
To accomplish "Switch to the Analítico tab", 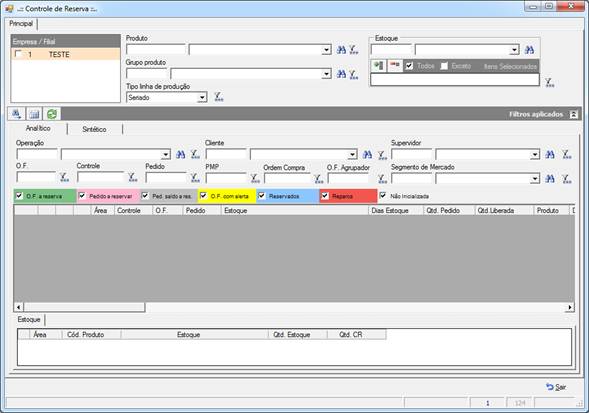I will pos(38,128).
